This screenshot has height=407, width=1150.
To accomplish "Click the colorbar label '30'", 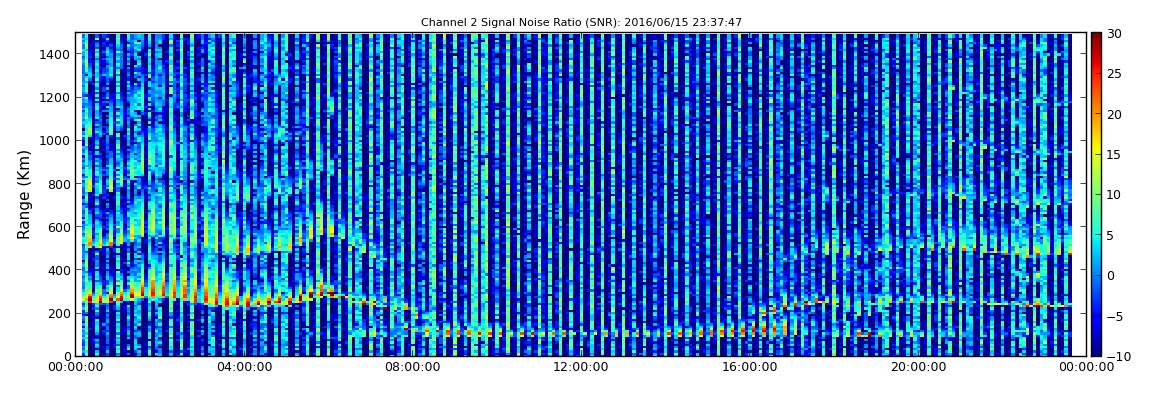I will click(x=1114, y=34).
